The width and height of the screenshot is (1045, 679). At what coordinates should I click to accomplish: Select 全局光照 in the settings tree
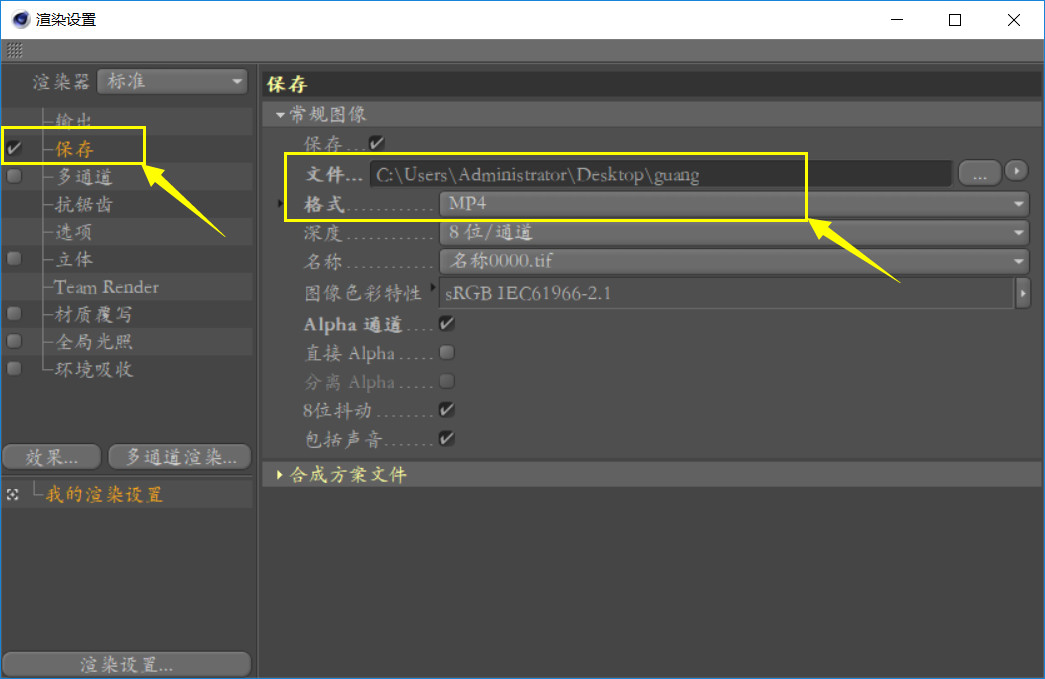94,342
